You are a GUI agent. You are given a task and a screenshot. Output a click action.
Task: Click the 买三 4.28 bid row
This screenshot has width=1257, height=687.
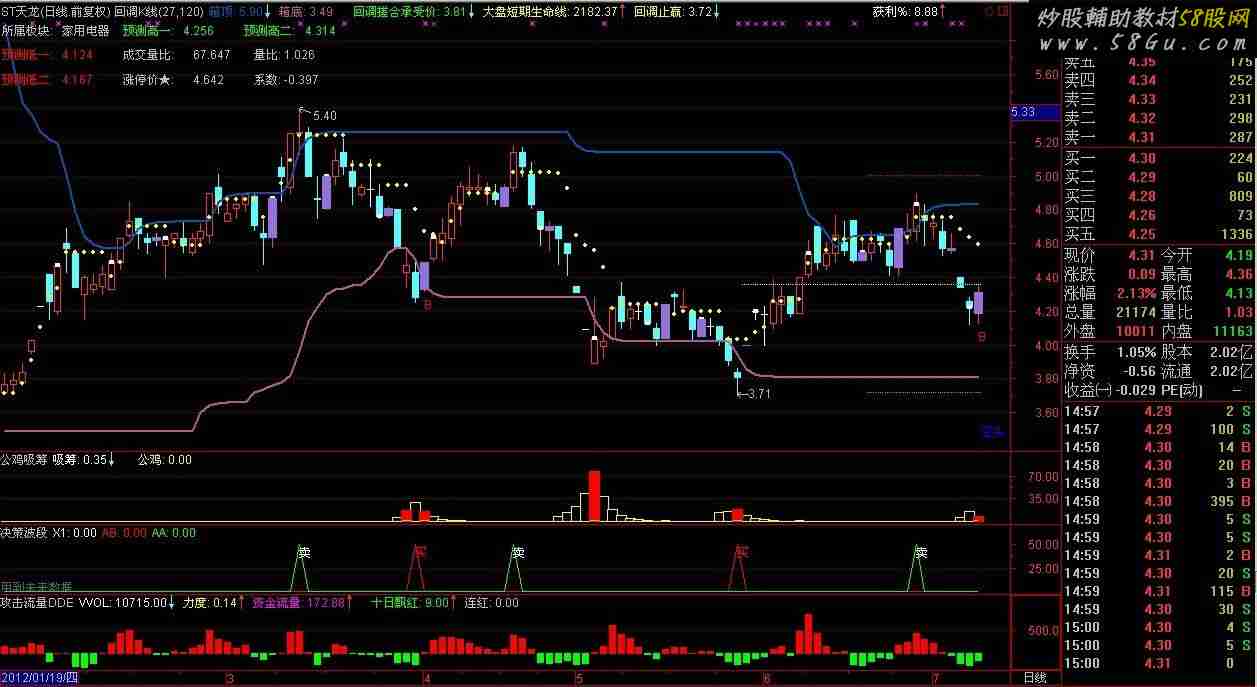1158,196
